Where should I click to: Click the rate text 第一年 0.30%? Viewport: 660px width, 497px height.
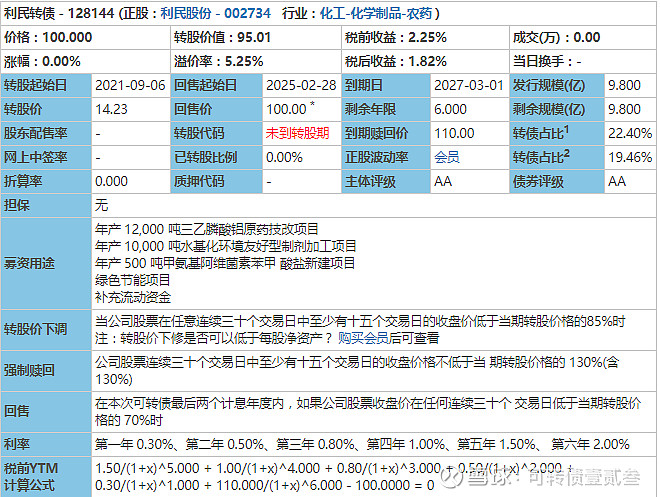(x=134, y=444)
